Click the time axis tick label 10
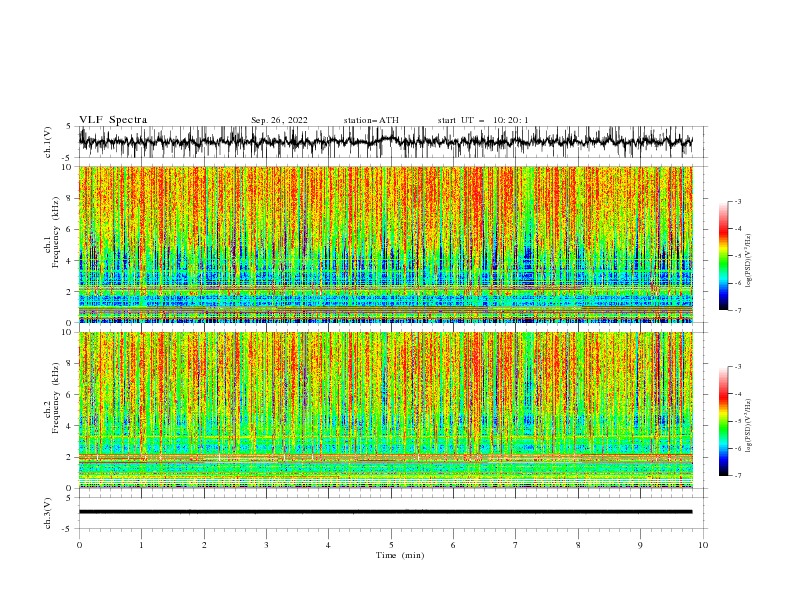 703,545
